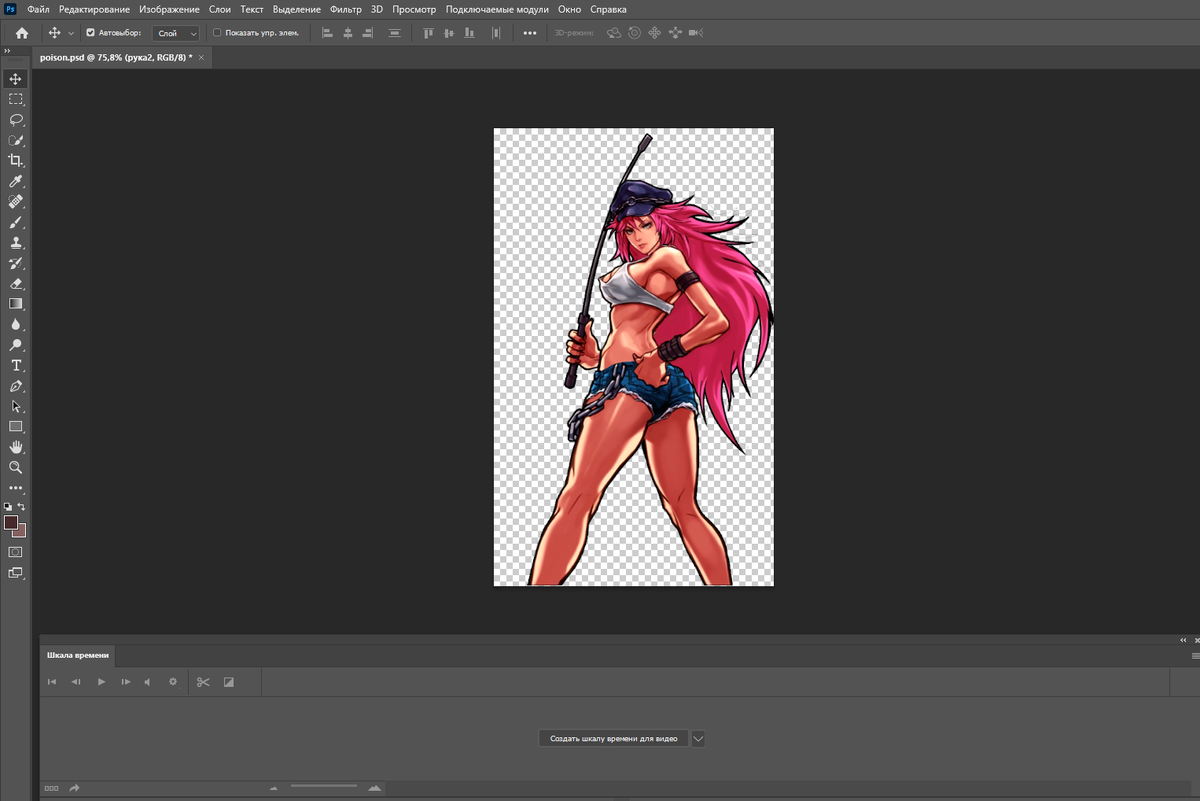Go to first frame in timeline
The height and width of the screenshot is (801, 1200).
pos(52,682)
